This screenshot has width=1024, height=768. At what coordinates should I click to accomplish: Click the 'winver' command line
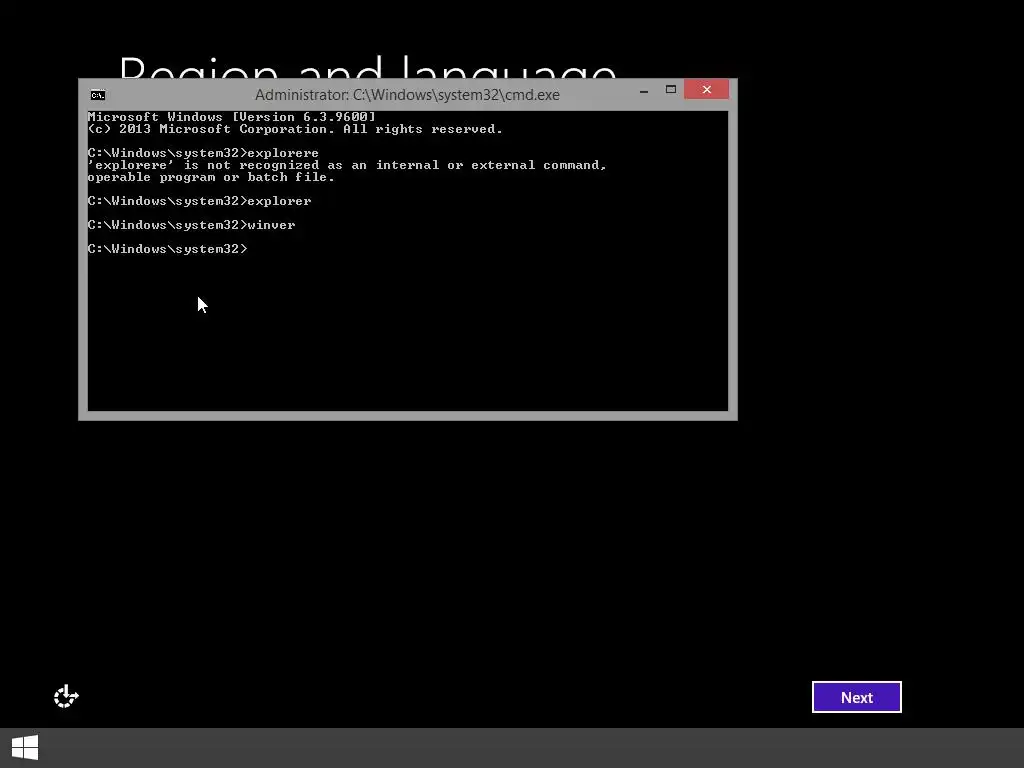191,225
